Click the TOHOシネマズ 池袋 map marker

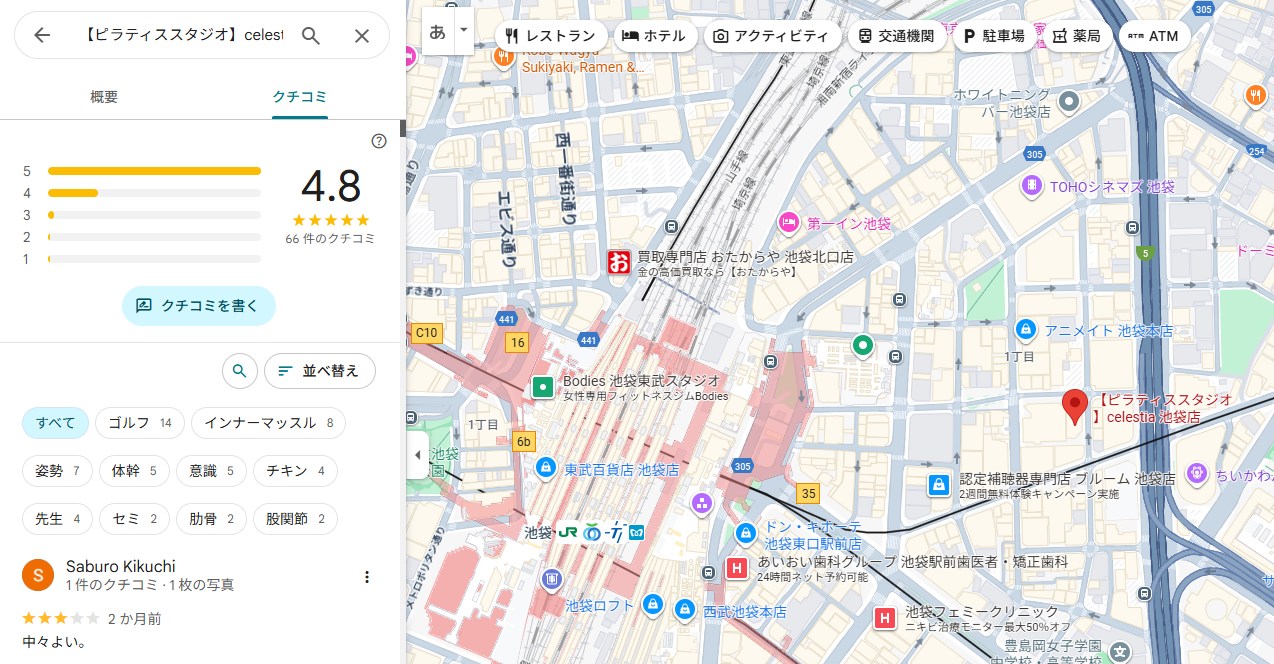[x=1030, y=186]
